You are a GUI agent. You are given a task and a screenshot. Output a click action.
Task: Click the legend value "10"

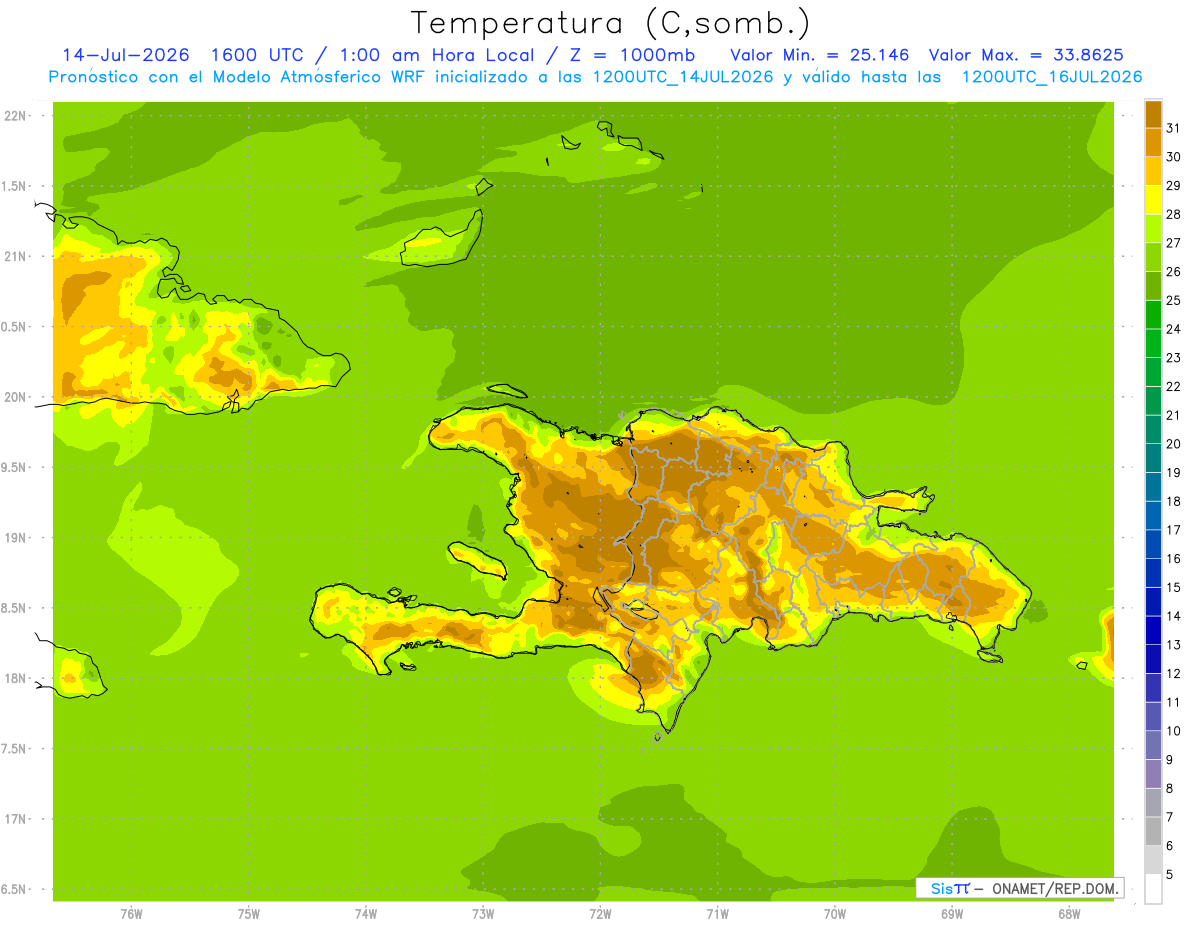(x=1174, y=731)
